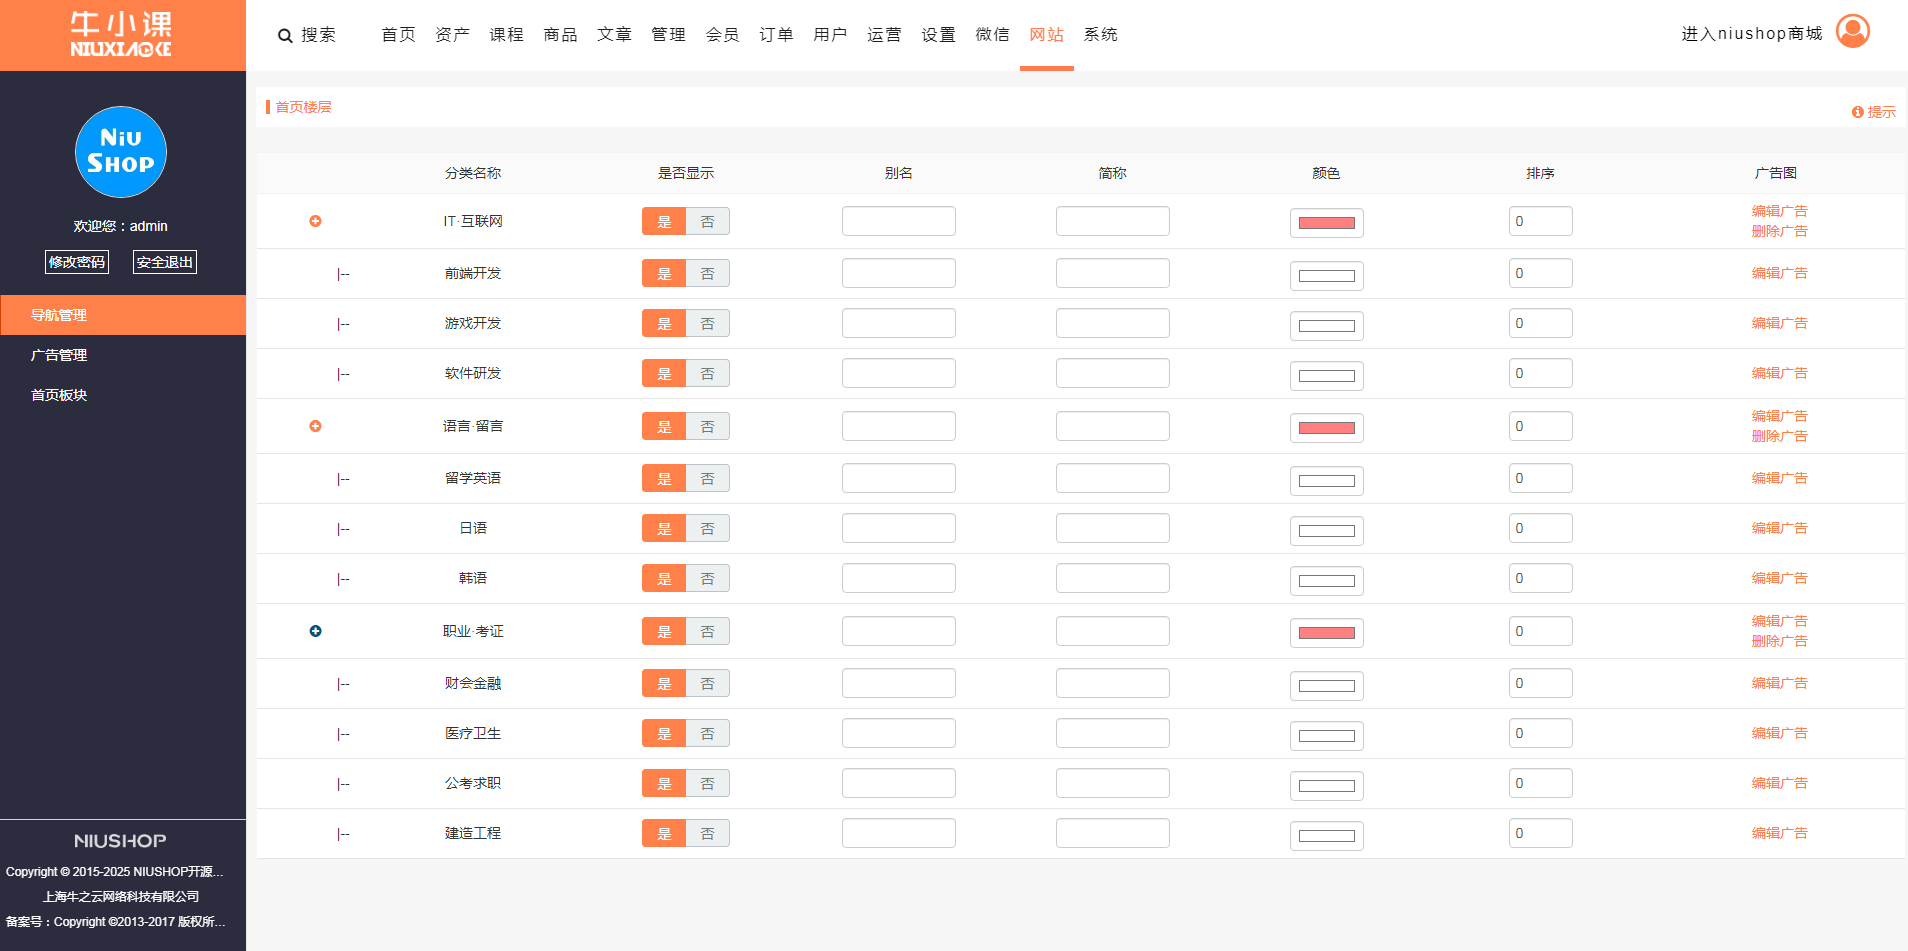Click the search magnifier icon
Screen dimensions: 1908x951
(x=285, y=36)
